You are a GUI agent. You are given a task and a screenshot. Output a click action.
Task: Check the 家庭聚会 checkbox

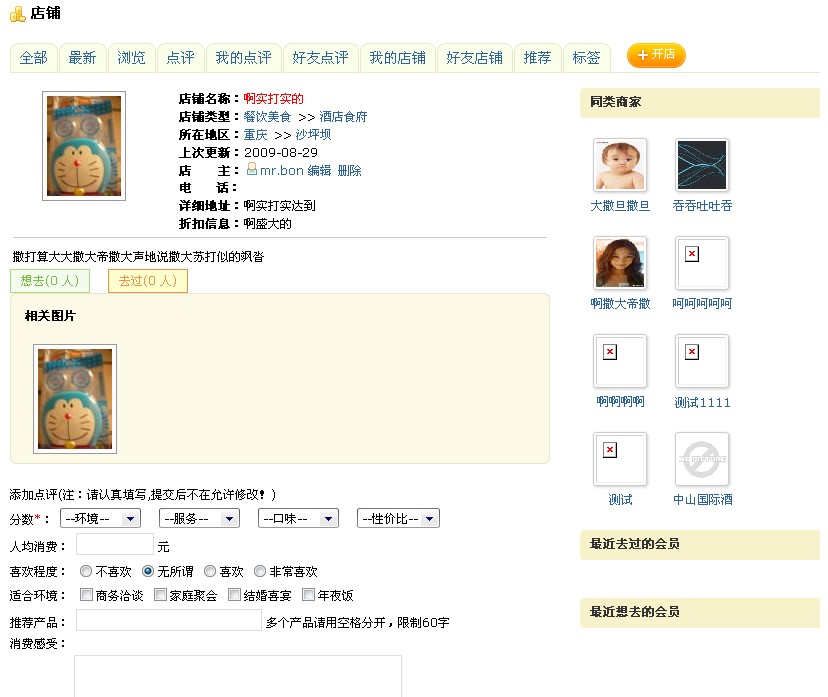click(160, 595)
